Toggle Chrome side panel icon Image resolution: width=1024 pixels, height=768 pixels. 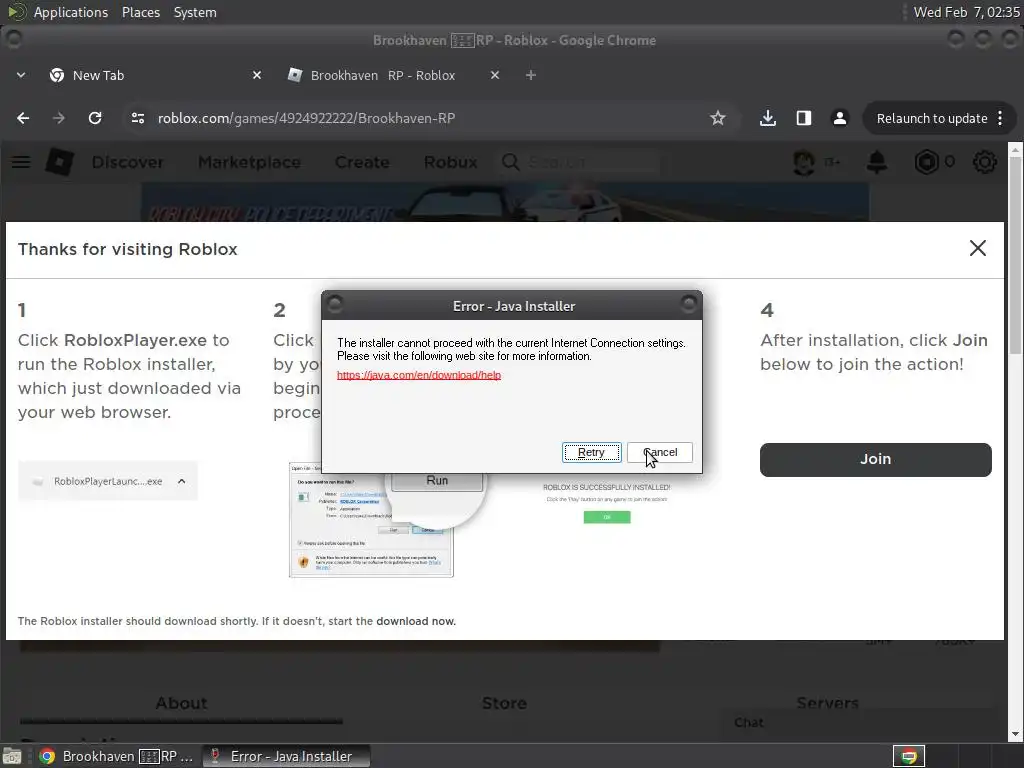click(804, 118)
